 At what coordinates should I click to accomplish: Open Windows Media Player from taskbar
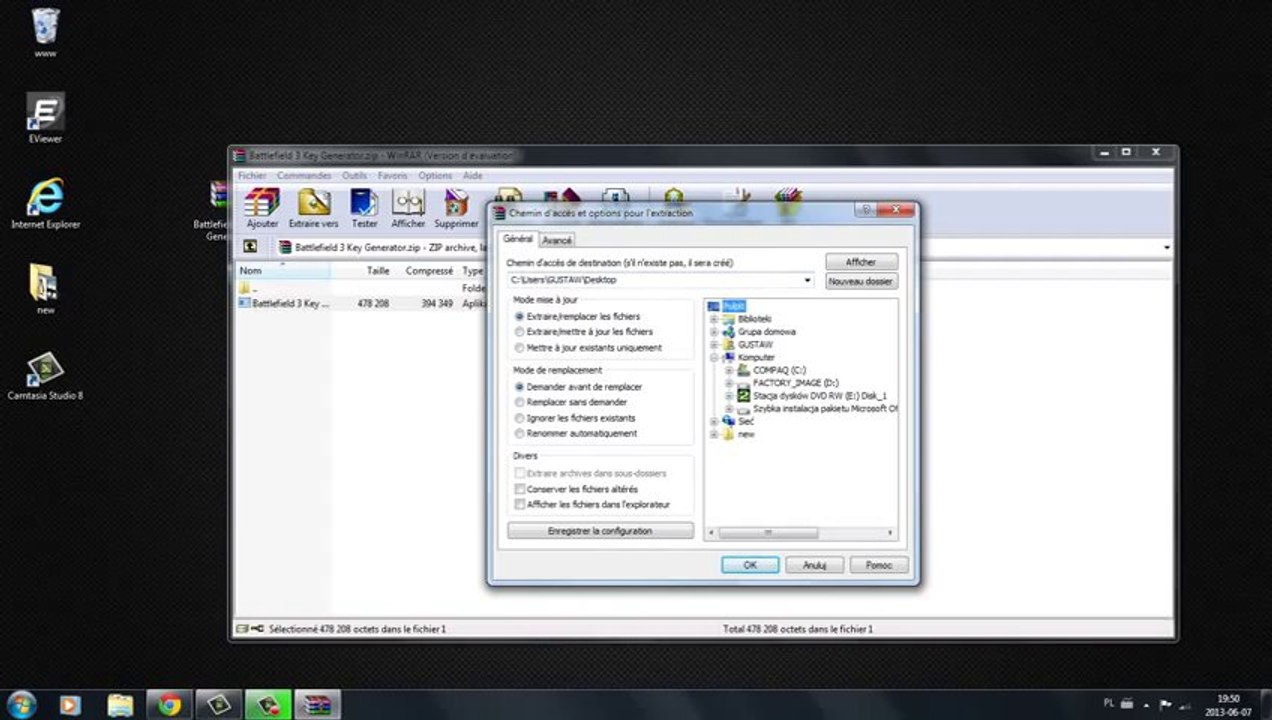[70, 705]
